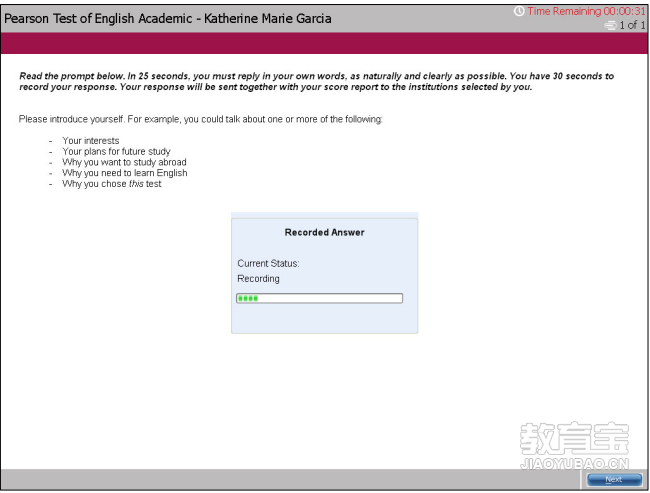Click the empty part of recording bar

tap(330, 298)
